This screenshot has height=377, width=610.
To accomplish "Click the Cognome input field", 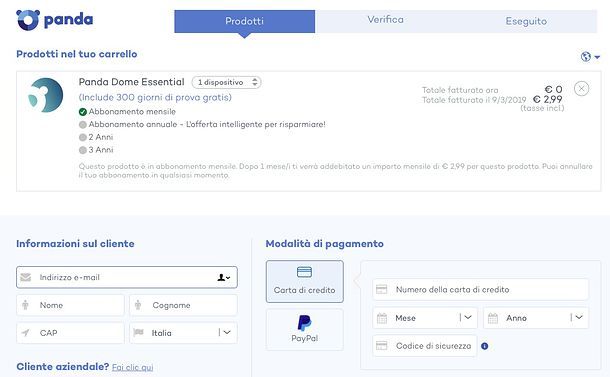I will [x=183, y=305].
